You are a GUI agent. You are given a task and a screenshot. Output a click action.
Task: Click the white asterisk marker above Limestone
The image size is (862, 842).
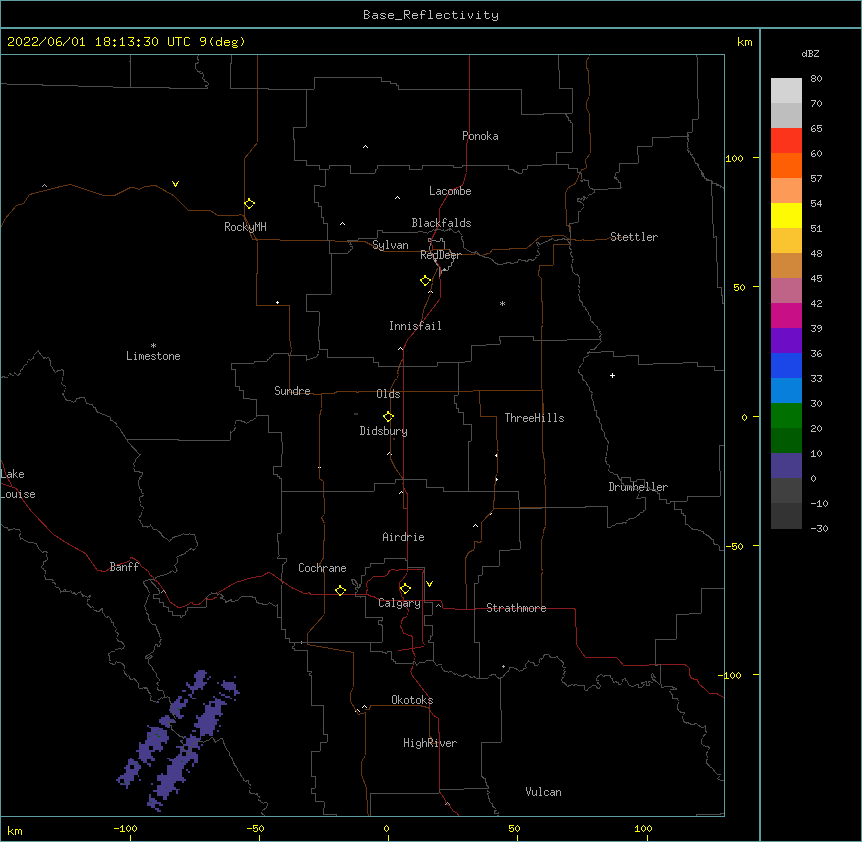(x=153, y=346)
